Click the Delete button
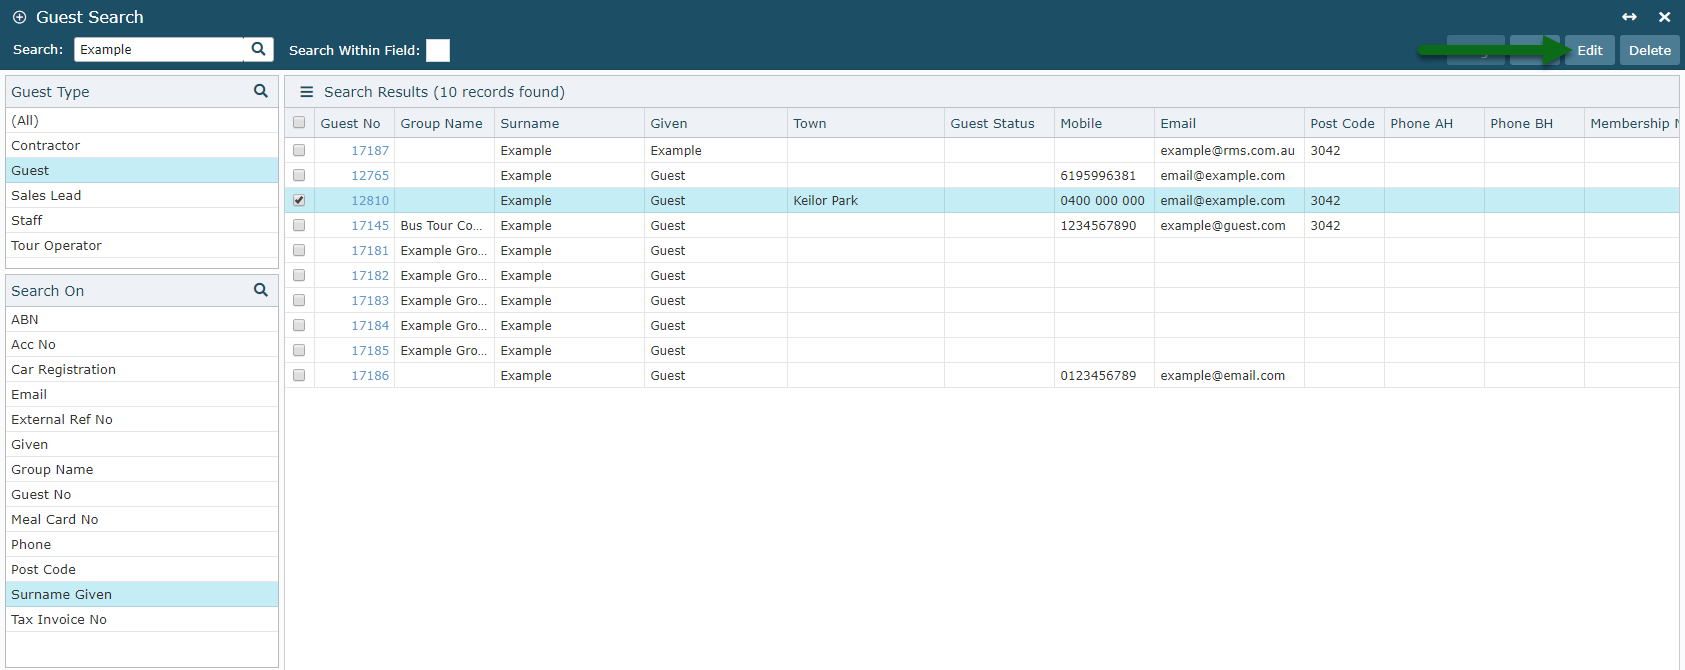The width and height of the screenshot is (1685, 670). (1650, 50)
